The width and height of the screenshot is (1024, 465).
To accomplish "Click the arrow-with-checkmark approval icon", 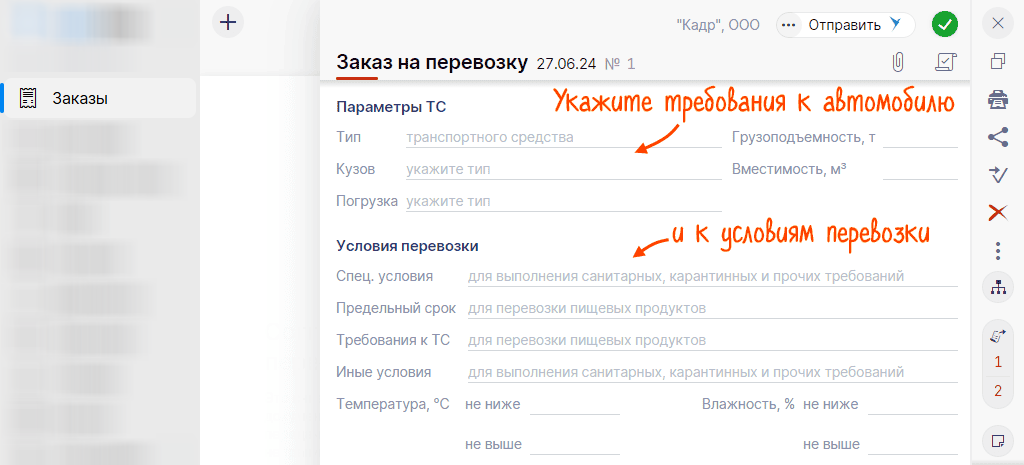I will coord(998,174).
